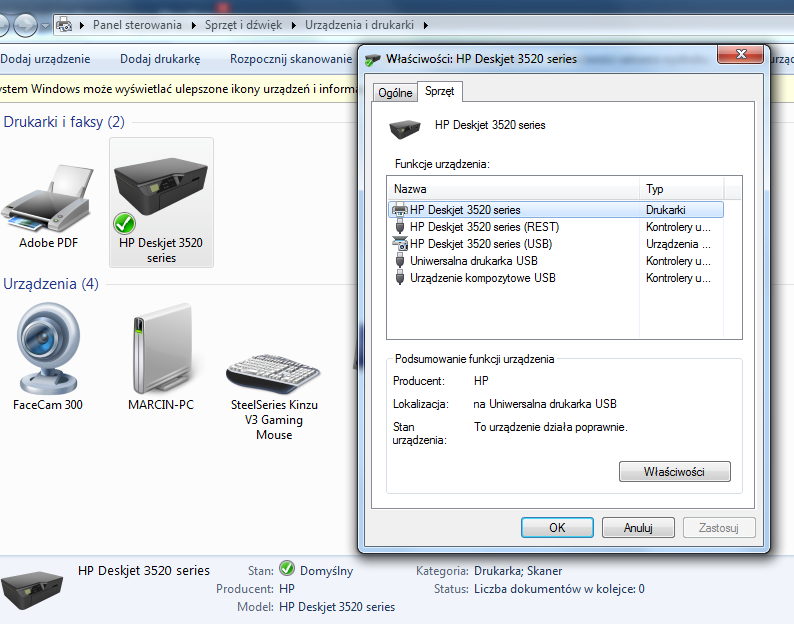Click the USB icon beside Uniwersalna drukarka USB

pyautogui.click(x=400, y=261)
